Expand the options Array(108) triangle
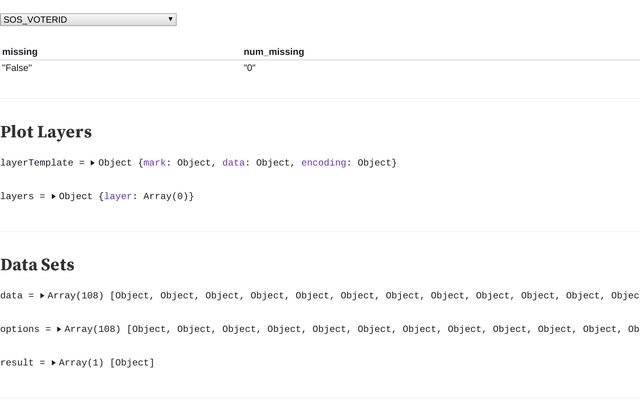This screenshot has height=400, width=640. click(x=59, y=329)
